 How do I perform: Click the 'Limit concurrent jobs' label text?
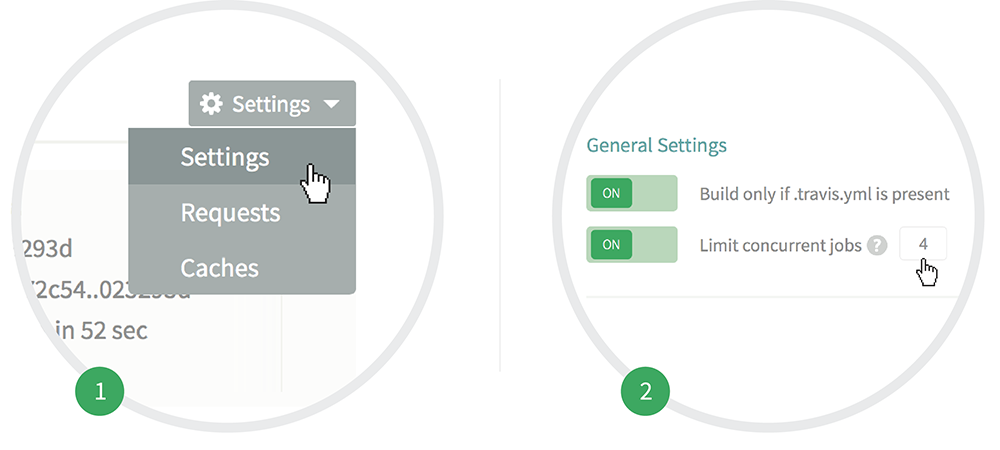pos(780,245)
